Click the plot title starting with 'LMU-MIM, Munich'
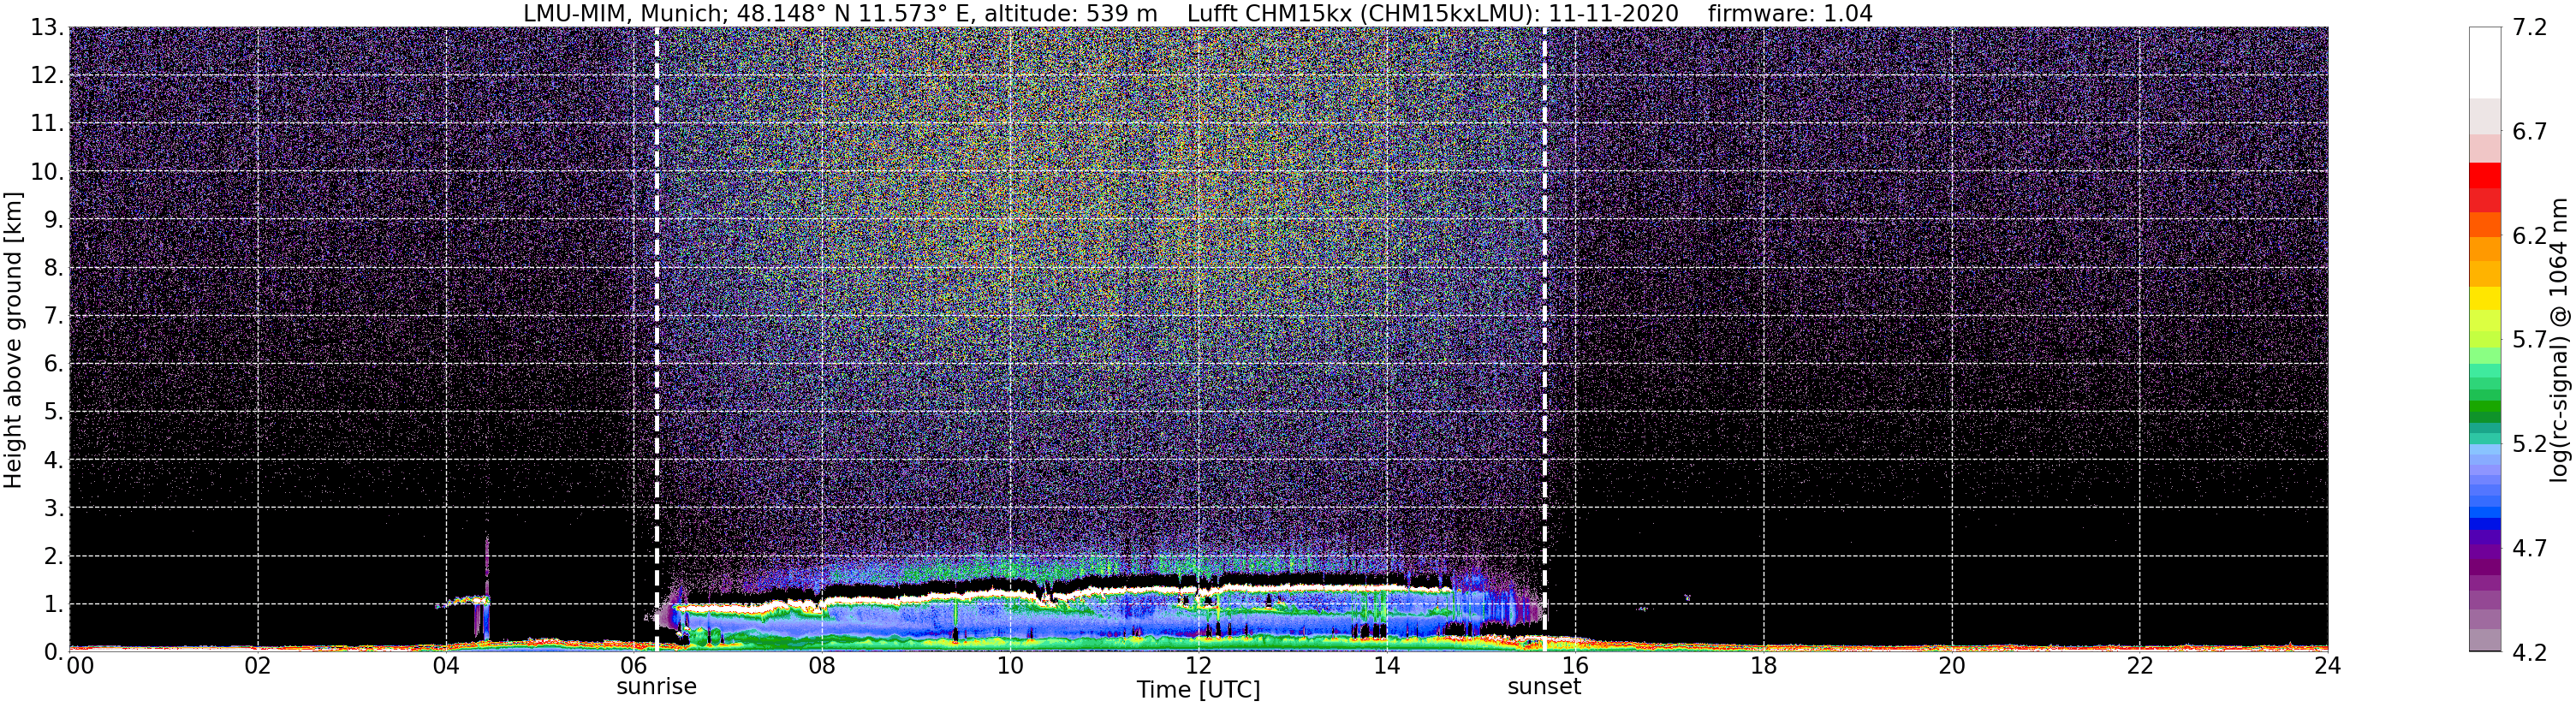The width and height of the screenshot is (2576, 707). point(1198,13)
